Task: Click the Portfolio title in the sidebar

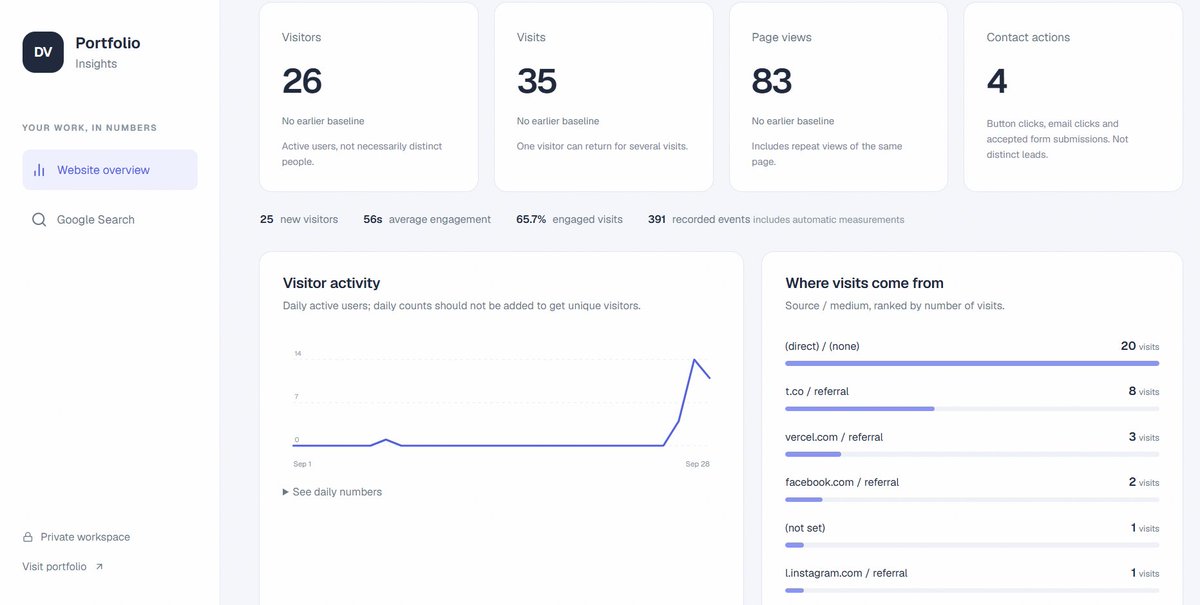Action: click(x=108, y=43)
